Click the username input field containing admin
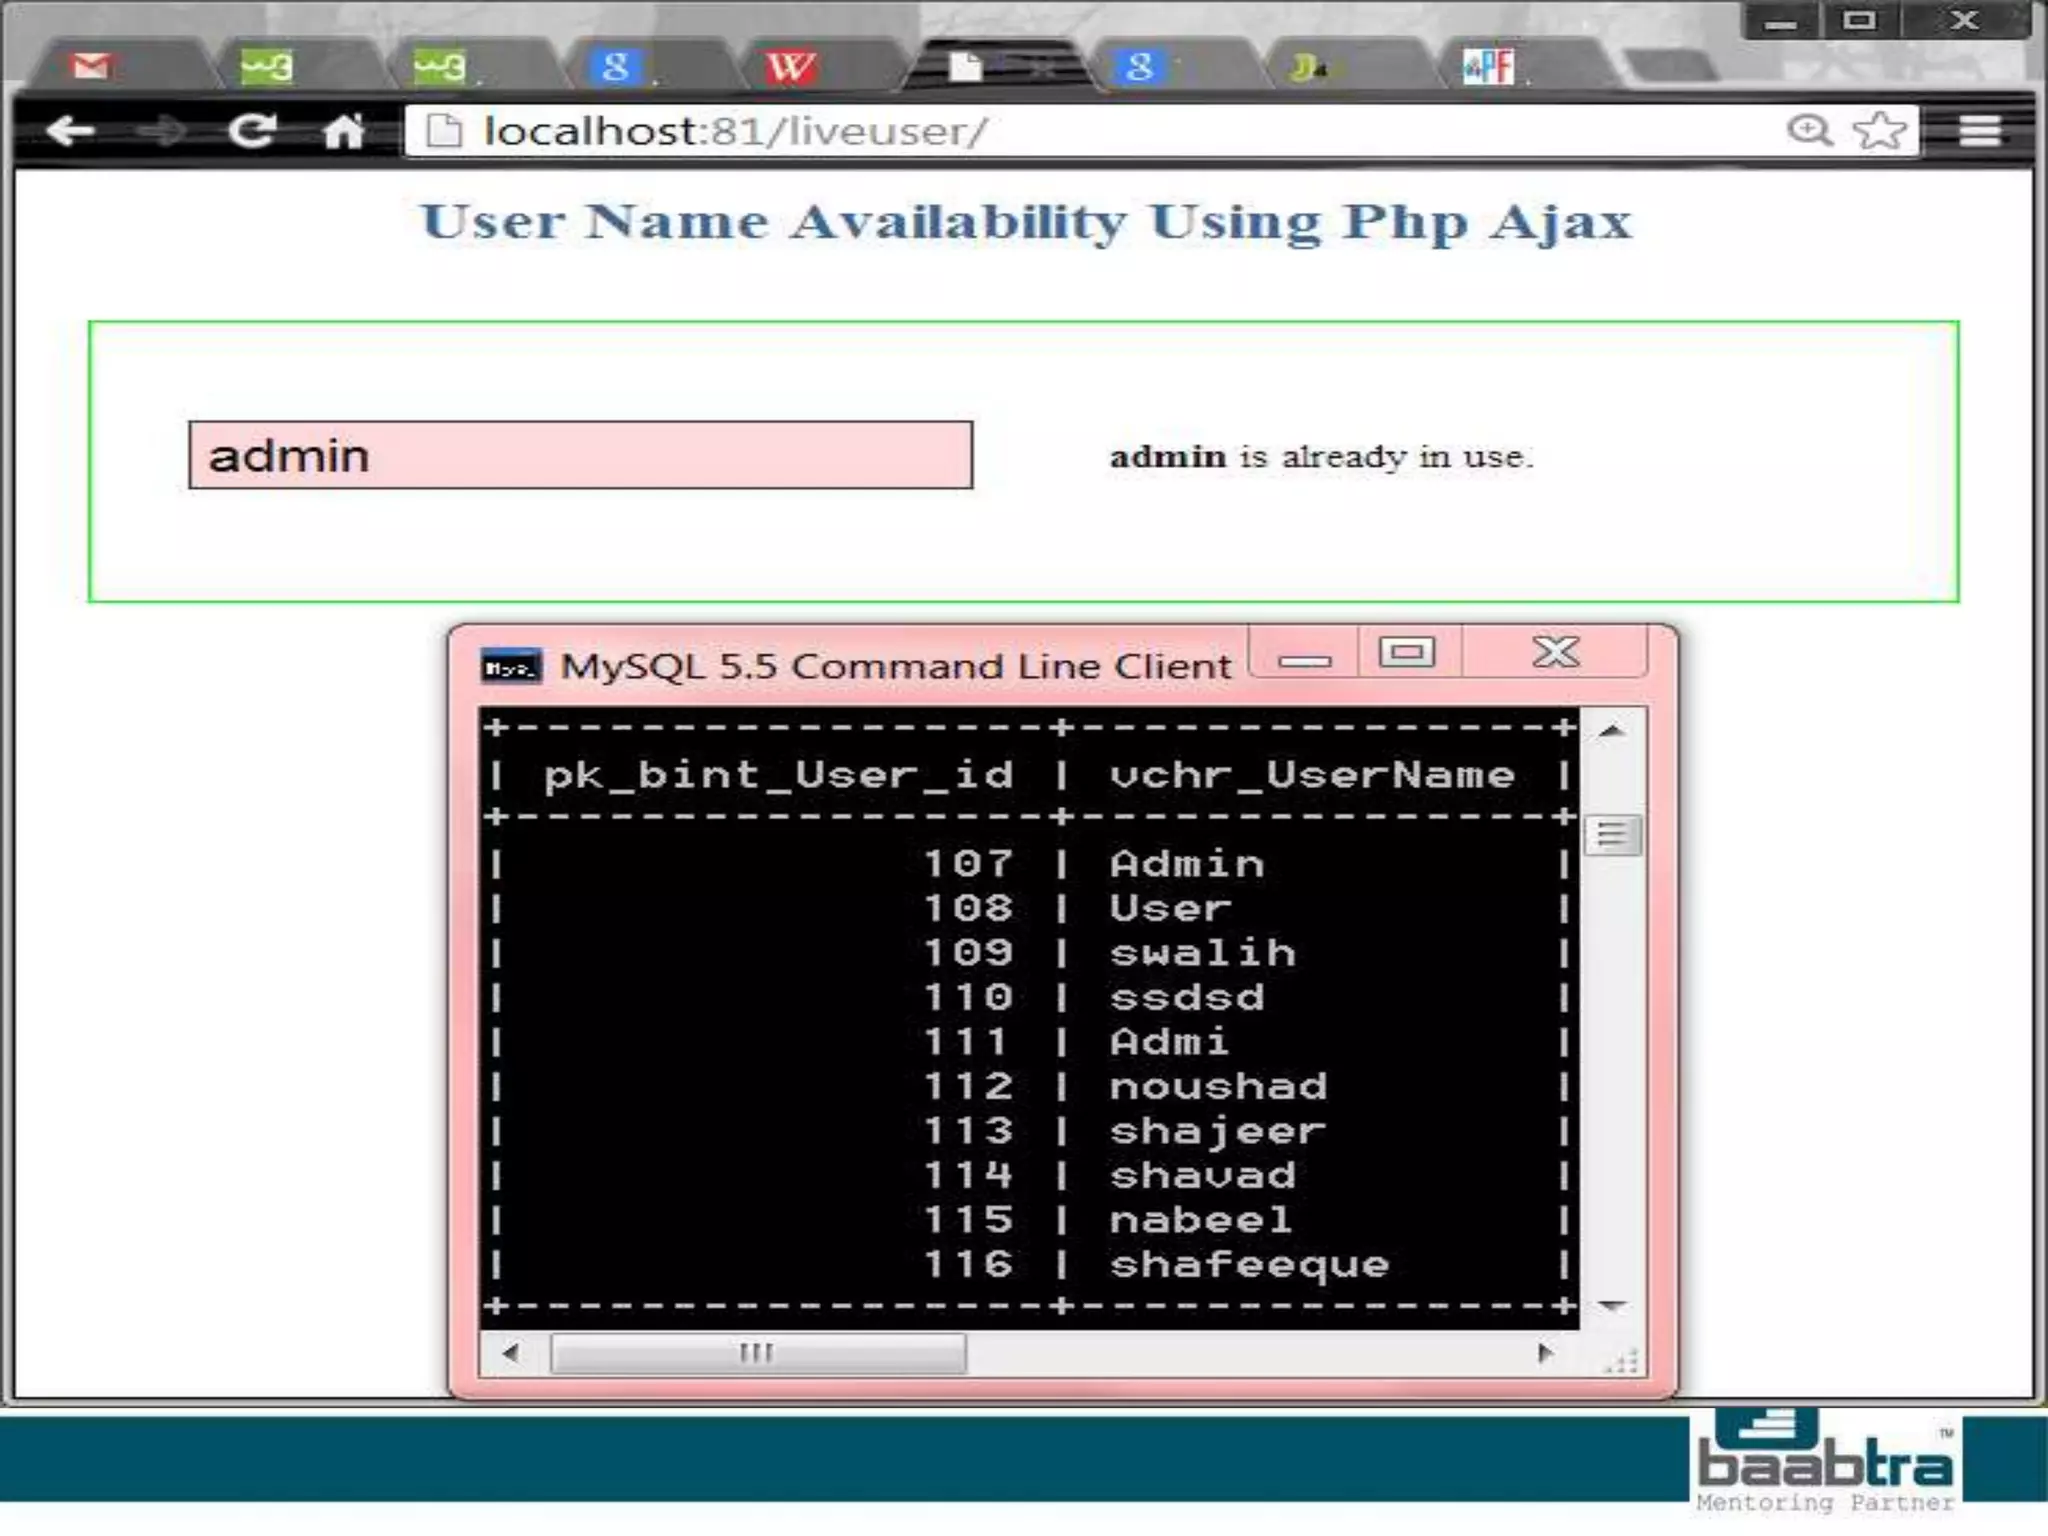Viewport: 2048px width, 1536px height. [580, 456]
